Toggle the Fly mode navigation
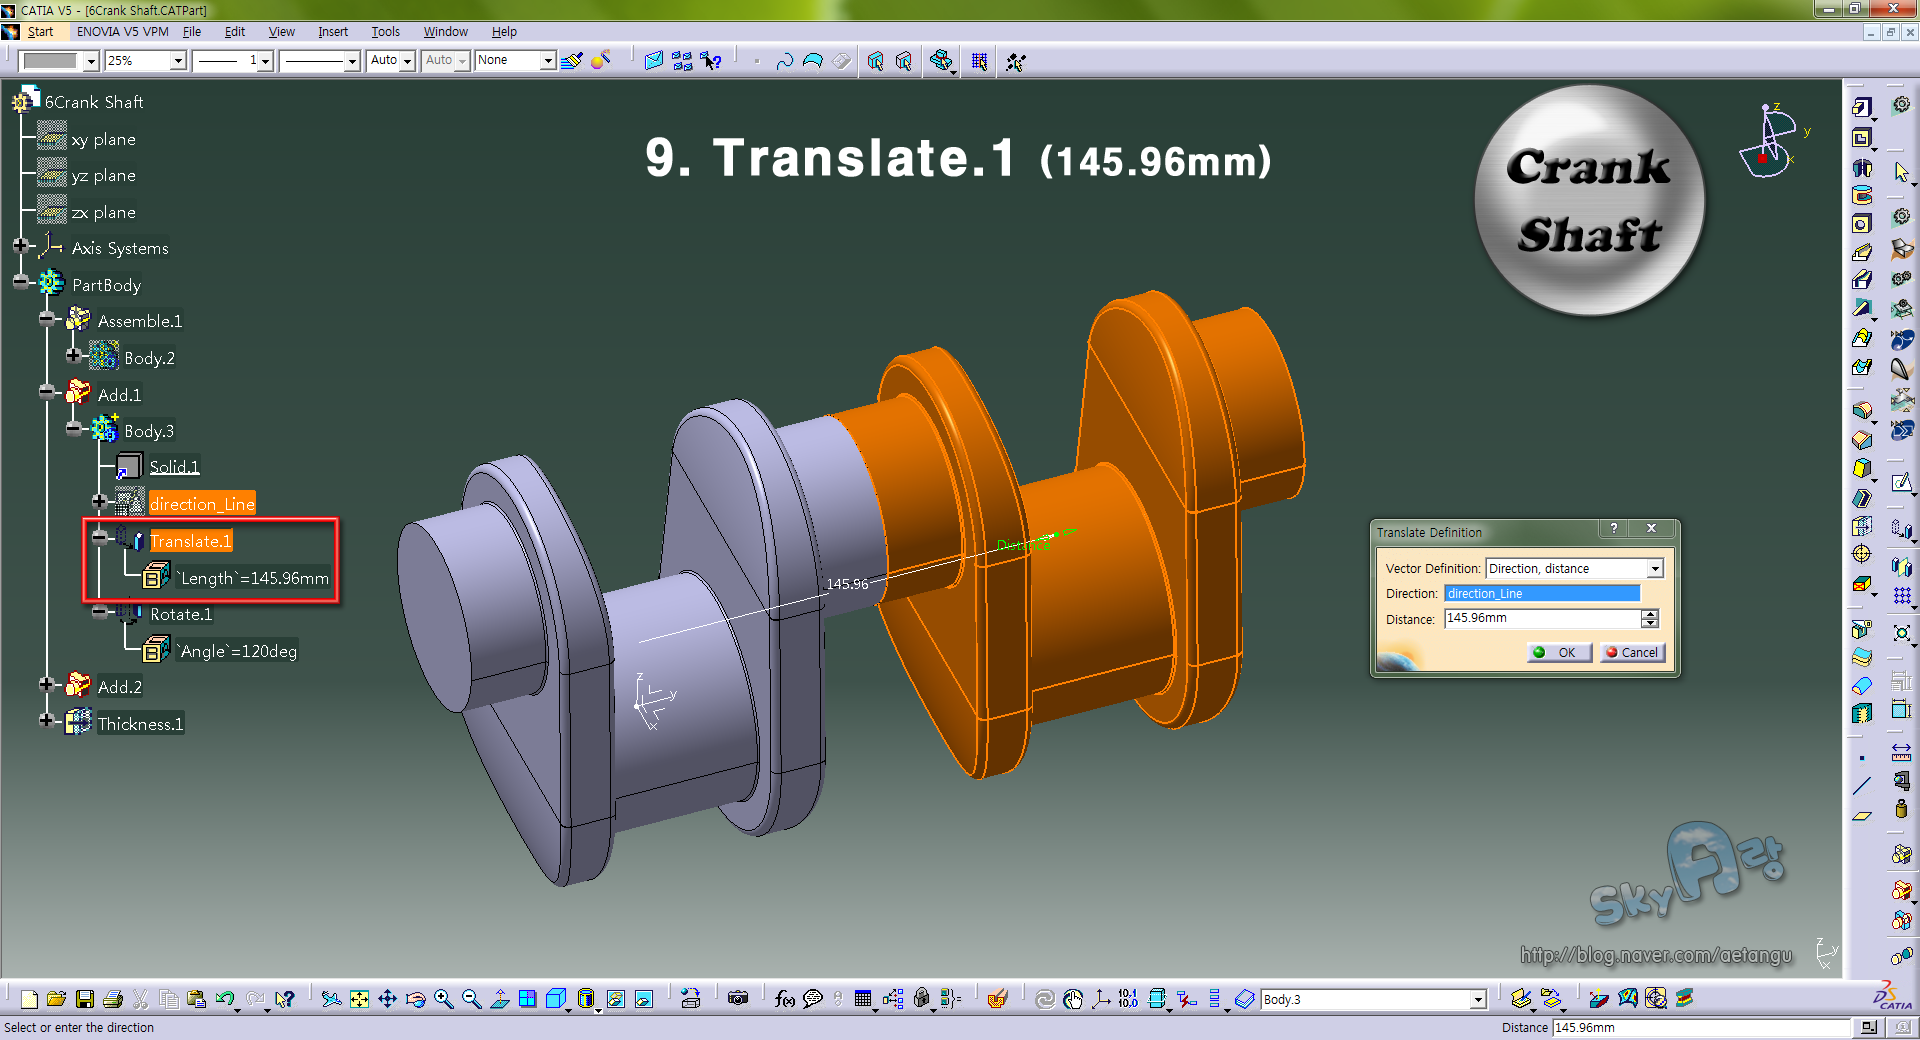Viewport: 1920px width, 1040px height. 331,999
